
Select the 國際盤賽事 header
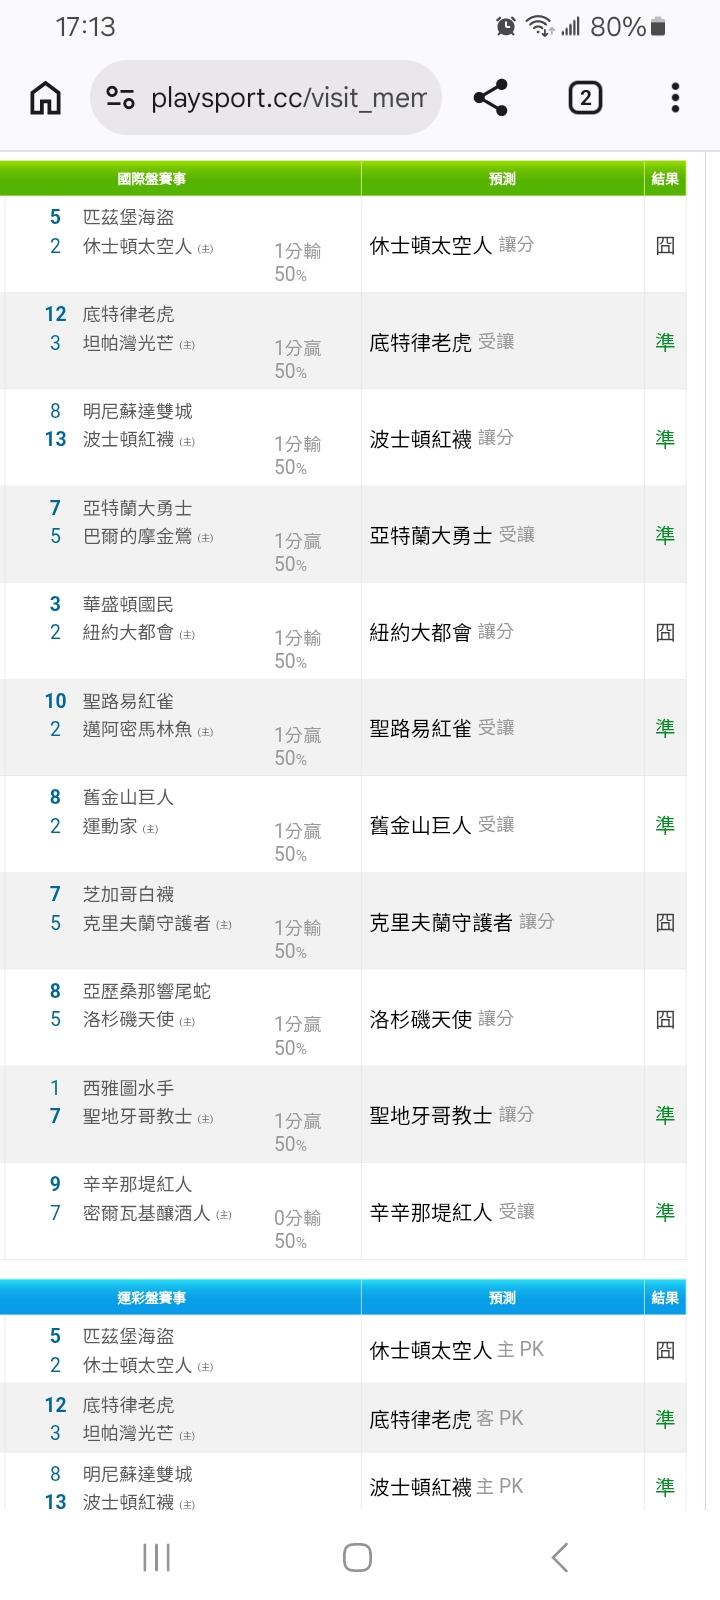coord(152,179)
